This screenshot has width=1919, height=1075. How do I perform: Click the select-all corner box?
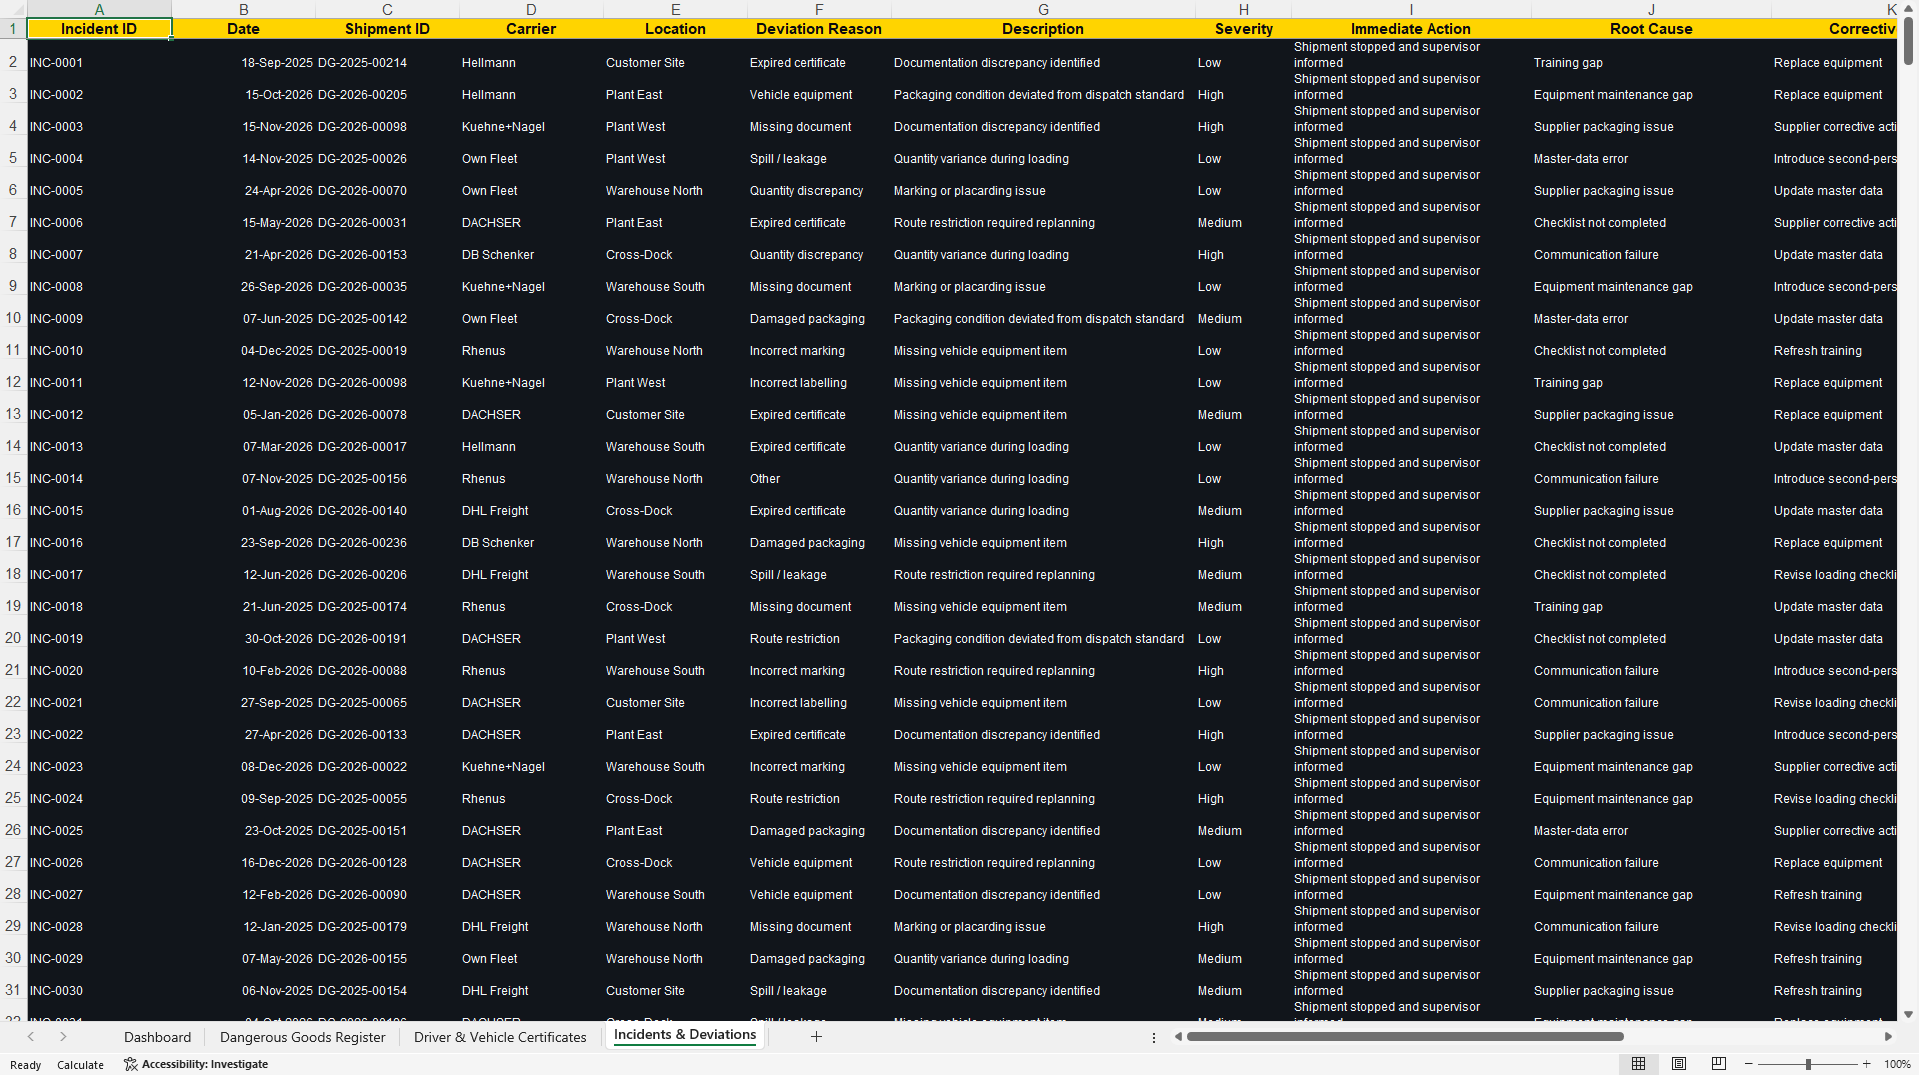13,9
